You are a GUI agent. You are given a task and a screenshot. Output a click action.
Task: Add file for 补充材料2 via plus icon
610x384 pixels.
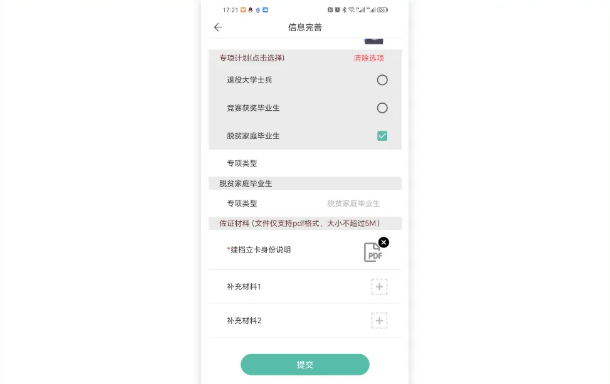(379, 321)
